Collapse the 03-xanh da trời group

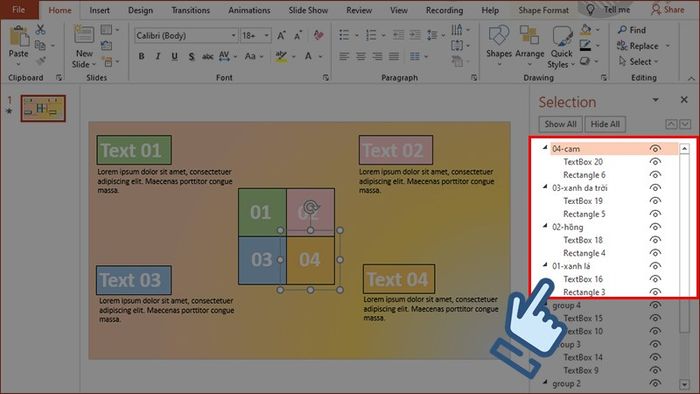[545, 187]
